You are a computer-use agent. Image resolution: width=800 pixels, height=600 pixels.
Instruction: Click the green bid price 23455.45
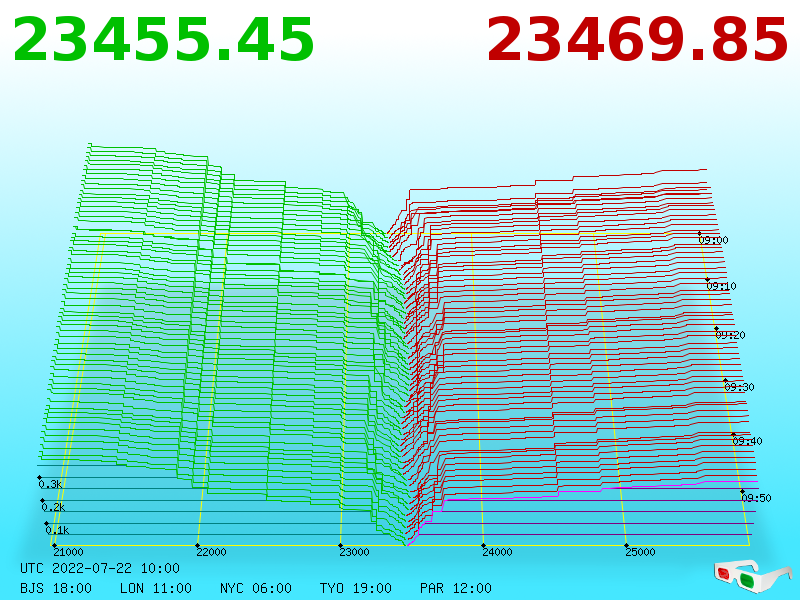click(x=163, y=40)
